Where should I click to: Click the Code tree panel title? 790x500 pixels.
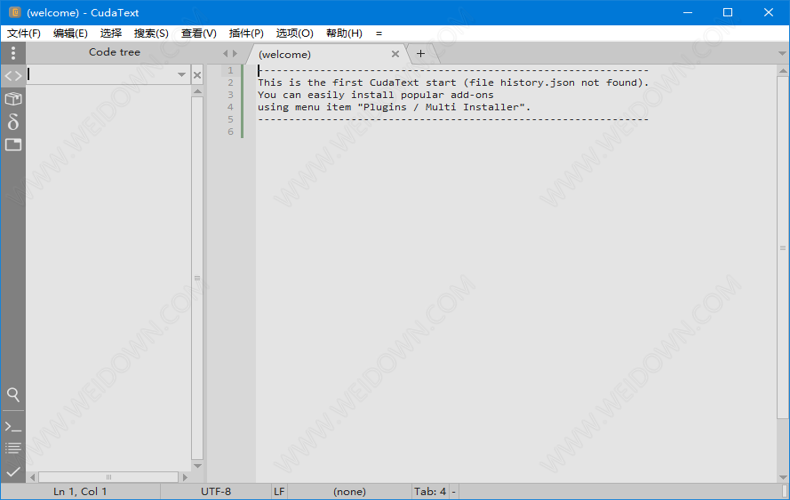click(115, 52)
